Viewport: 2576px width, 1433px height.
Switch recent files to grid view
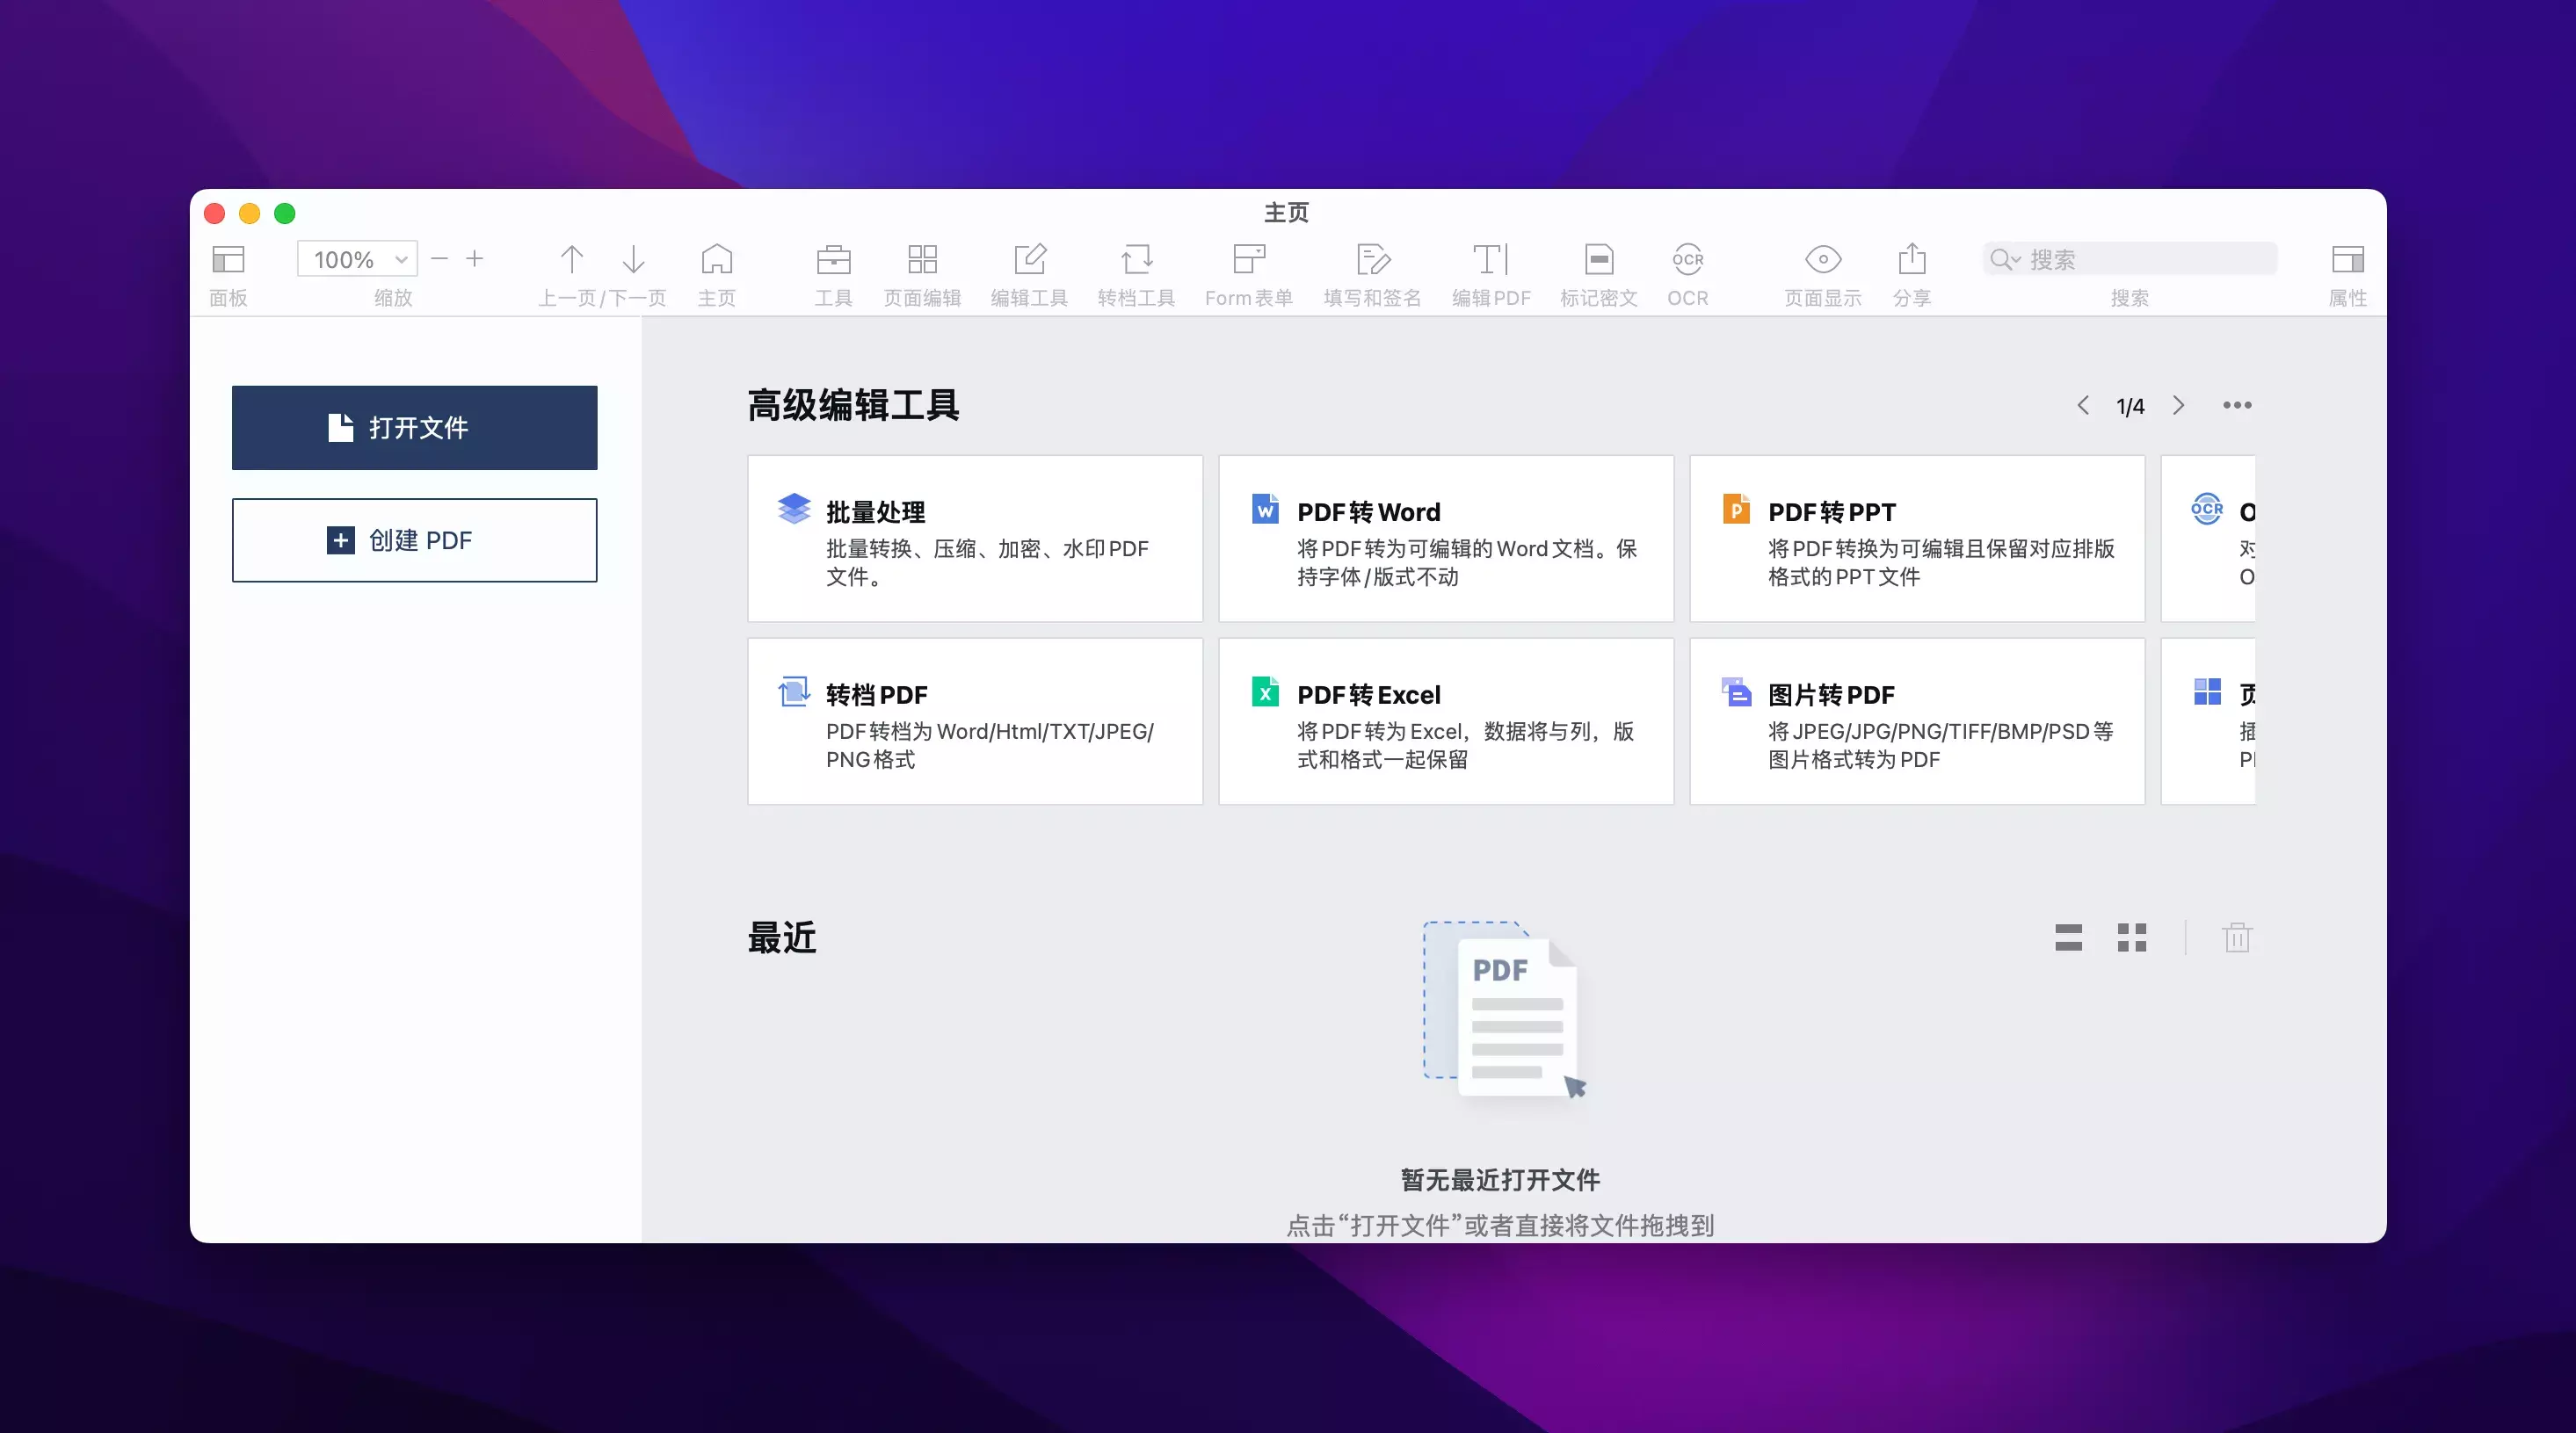coord(2131,937)
